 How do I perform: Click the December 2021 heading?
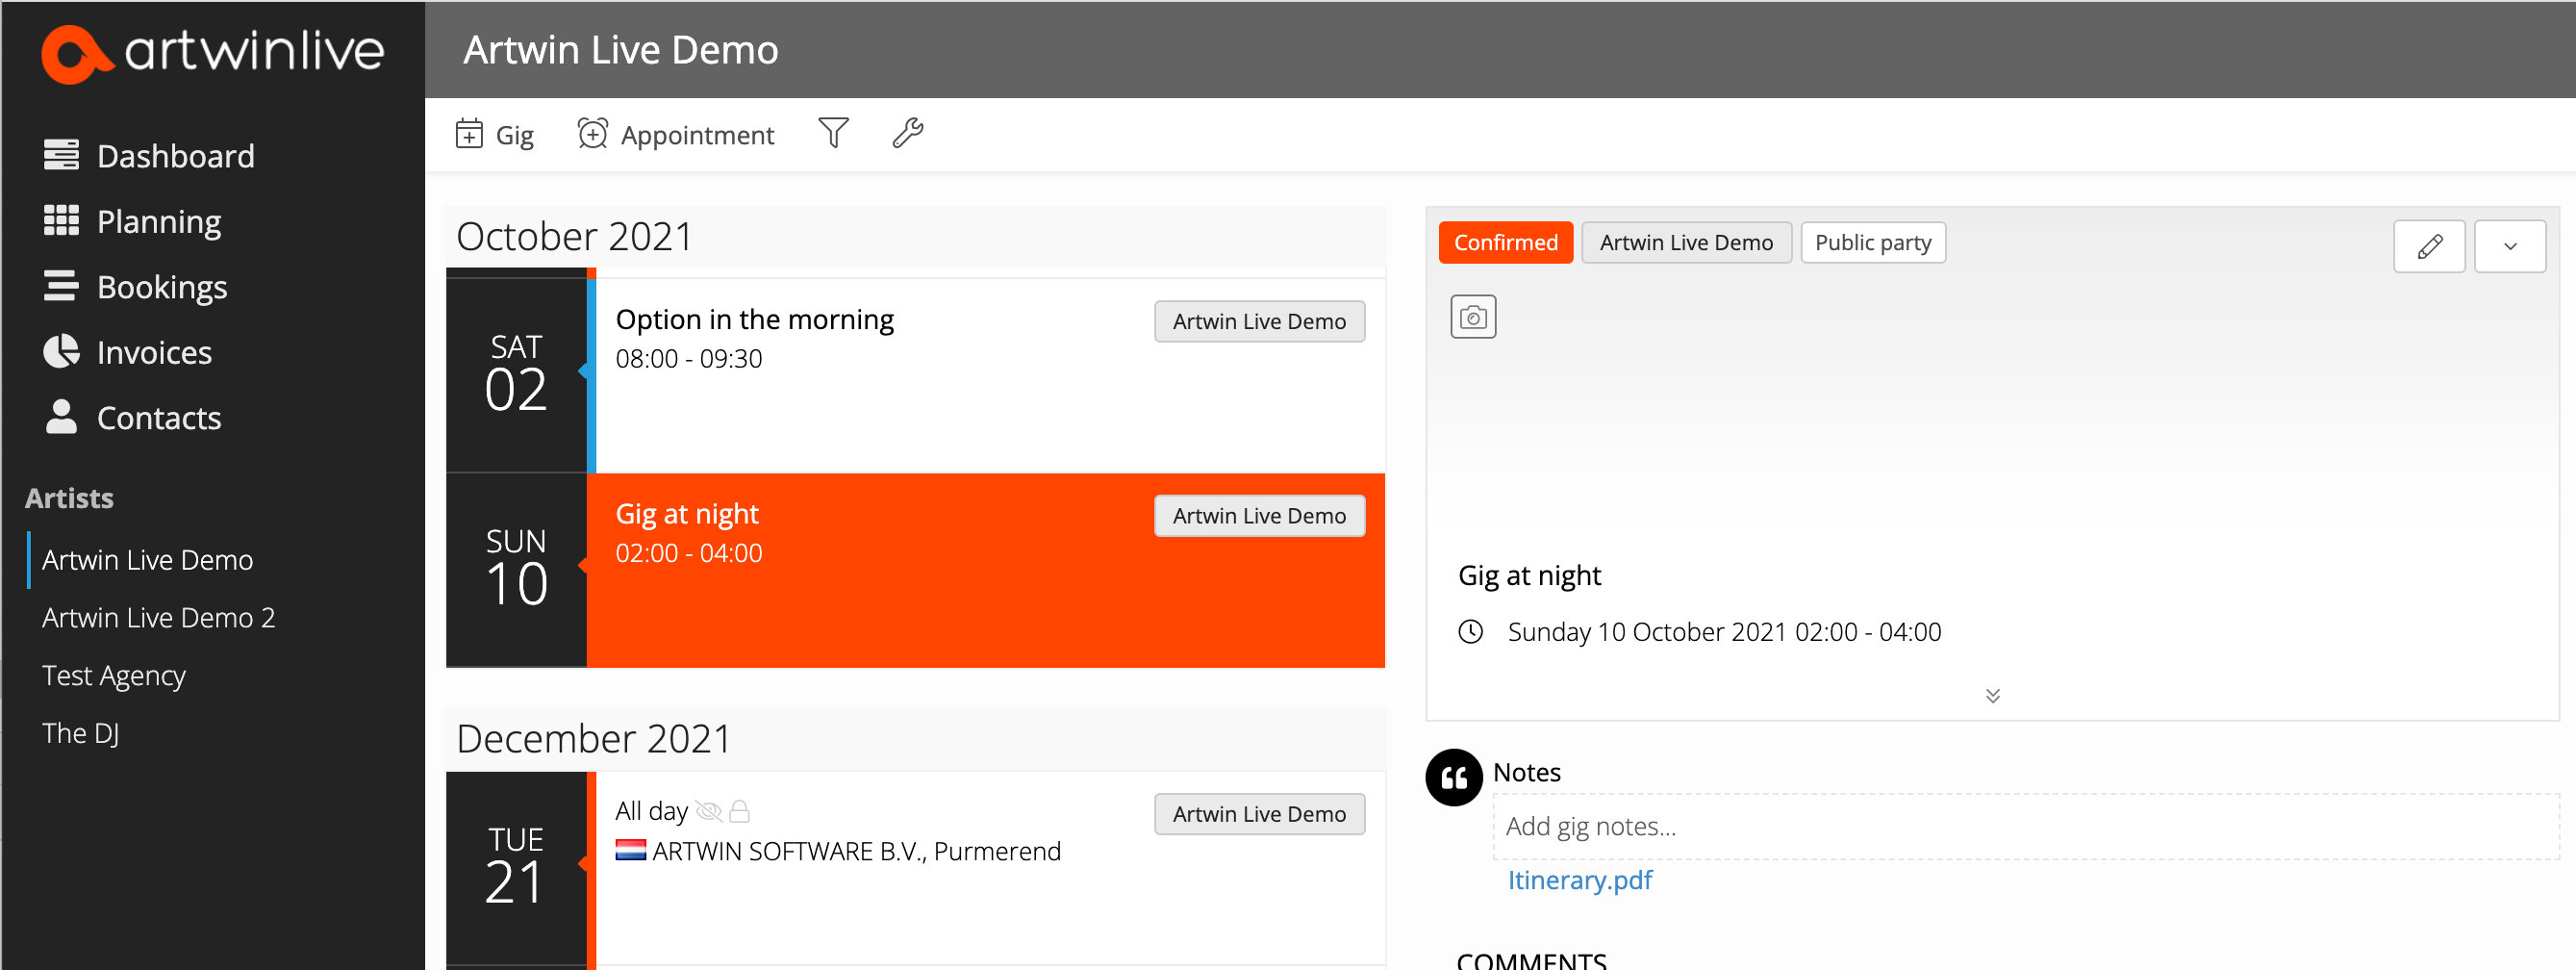tap(594, 739)
